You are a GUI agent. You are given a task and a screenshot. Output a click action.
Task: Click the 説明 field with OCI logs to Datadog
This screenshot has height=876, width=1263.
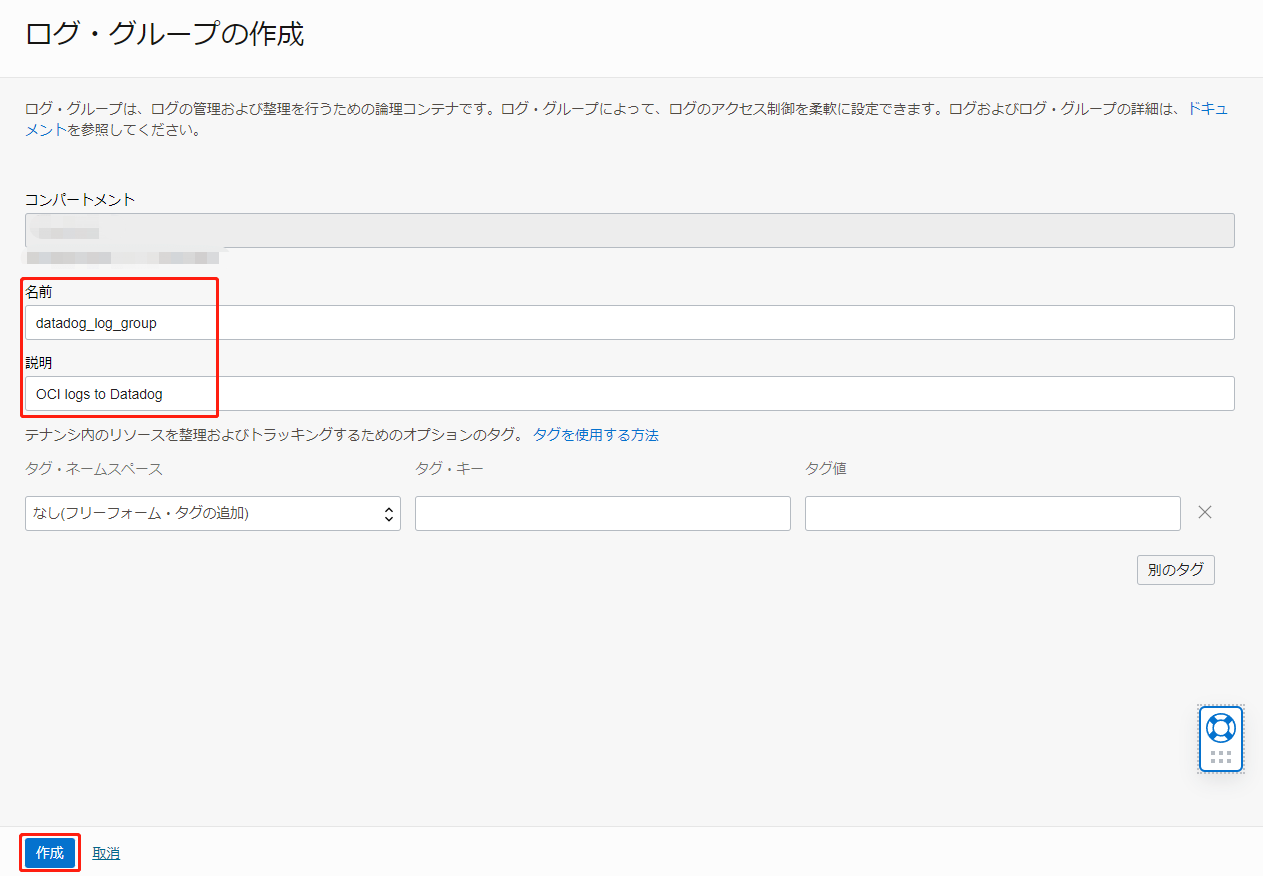629,394
